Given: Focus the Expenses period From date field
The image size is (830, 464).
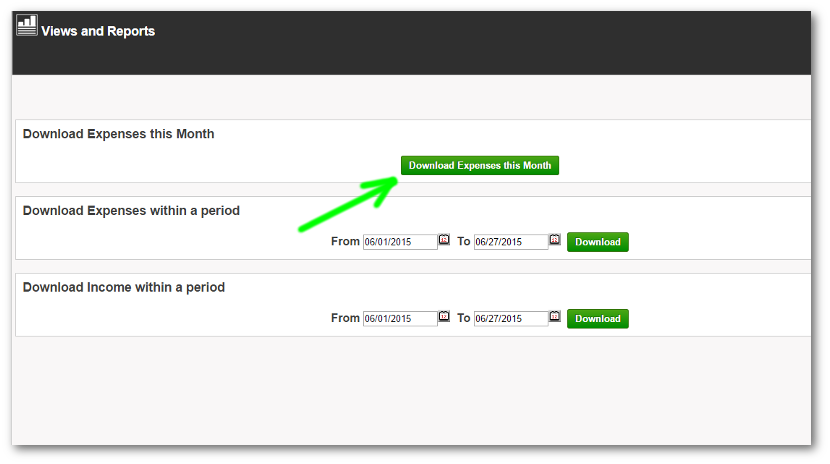Looking at the screenshot, I should (400, 242).
